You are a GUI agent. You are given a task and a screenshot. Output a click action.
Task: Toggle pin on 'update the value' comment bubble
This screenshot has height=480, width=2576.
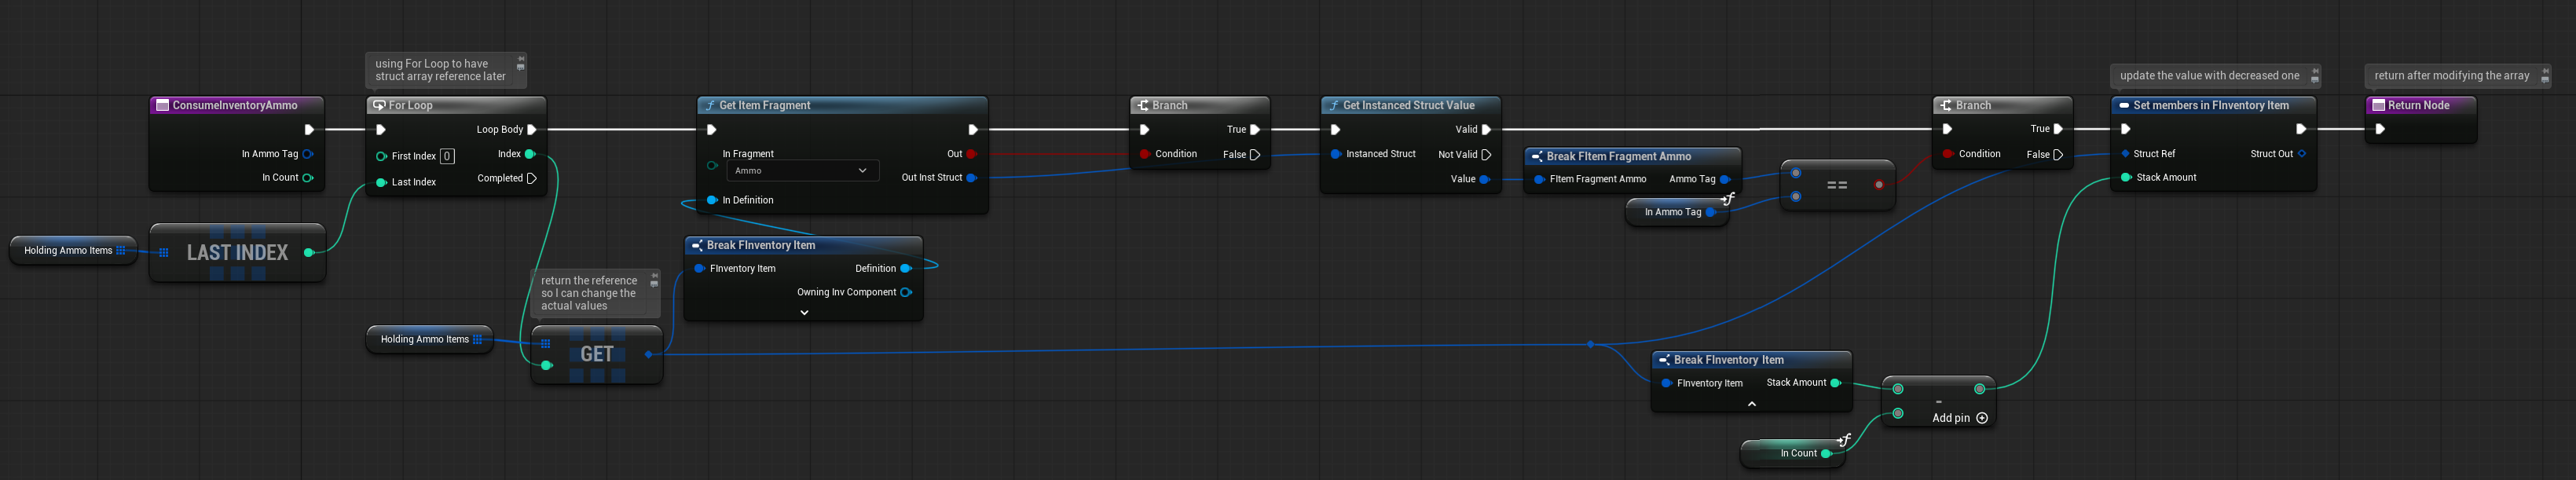(x=2315, y=71)
